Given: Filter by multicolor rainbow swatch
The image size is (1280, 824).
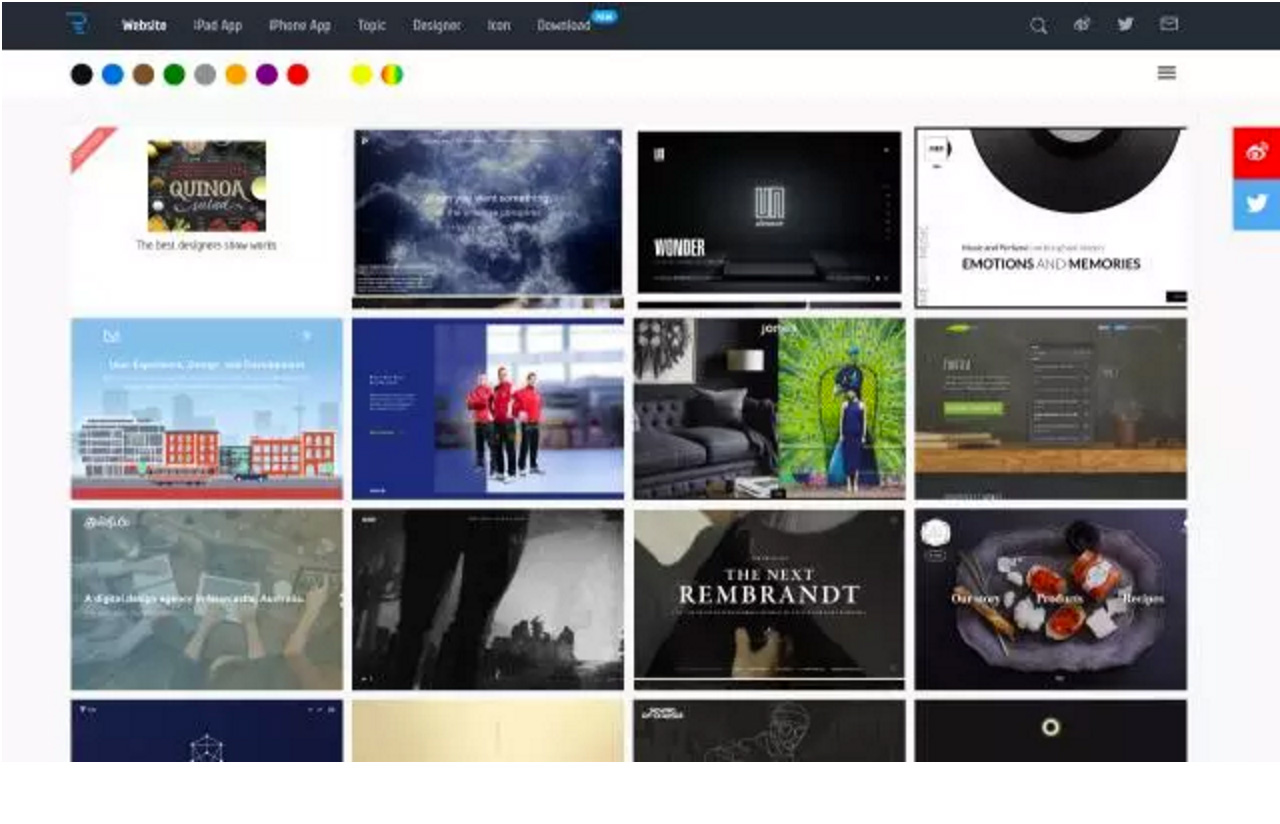Looking at the screenshot, I should click(392, 74).
